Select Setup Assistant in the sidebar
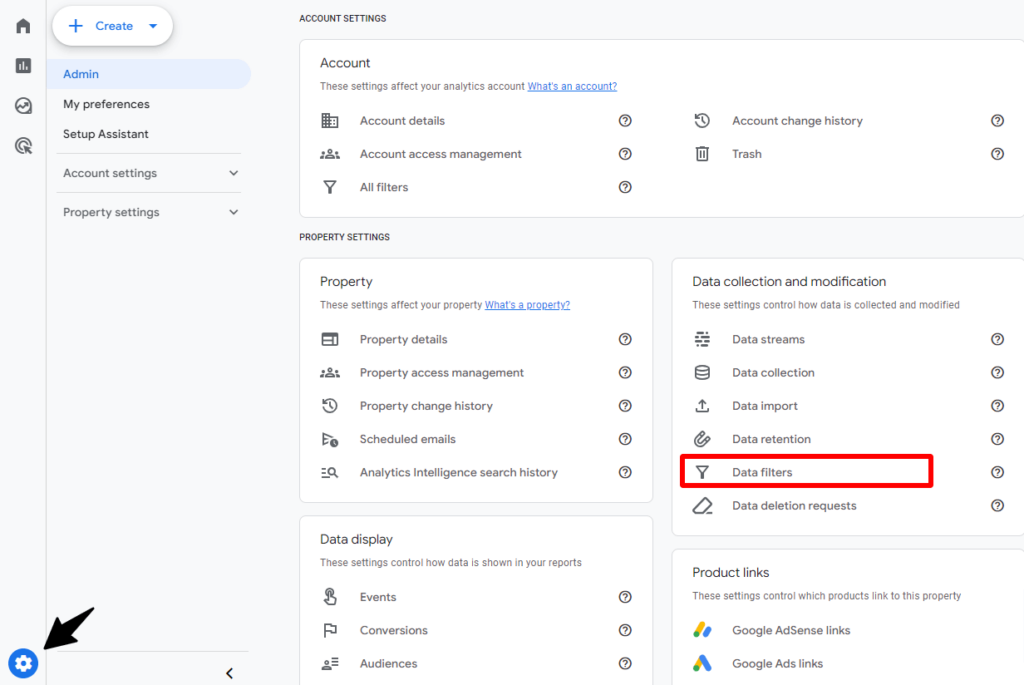 tap(105, 134)
